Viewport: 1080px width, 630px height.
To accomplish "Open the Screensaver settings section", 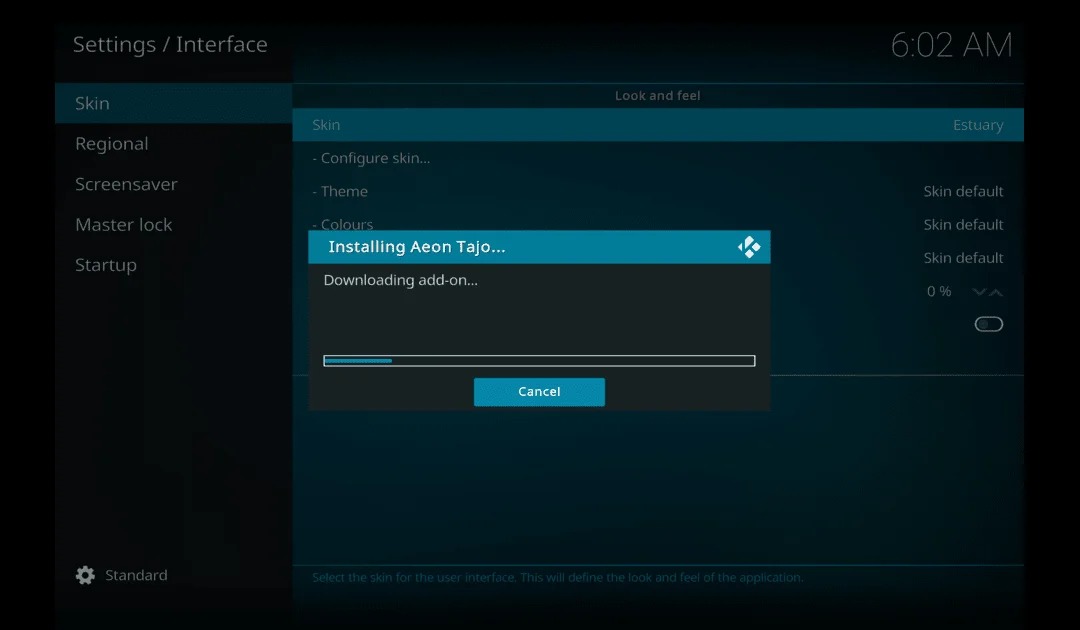I will (x=126, y=184).
